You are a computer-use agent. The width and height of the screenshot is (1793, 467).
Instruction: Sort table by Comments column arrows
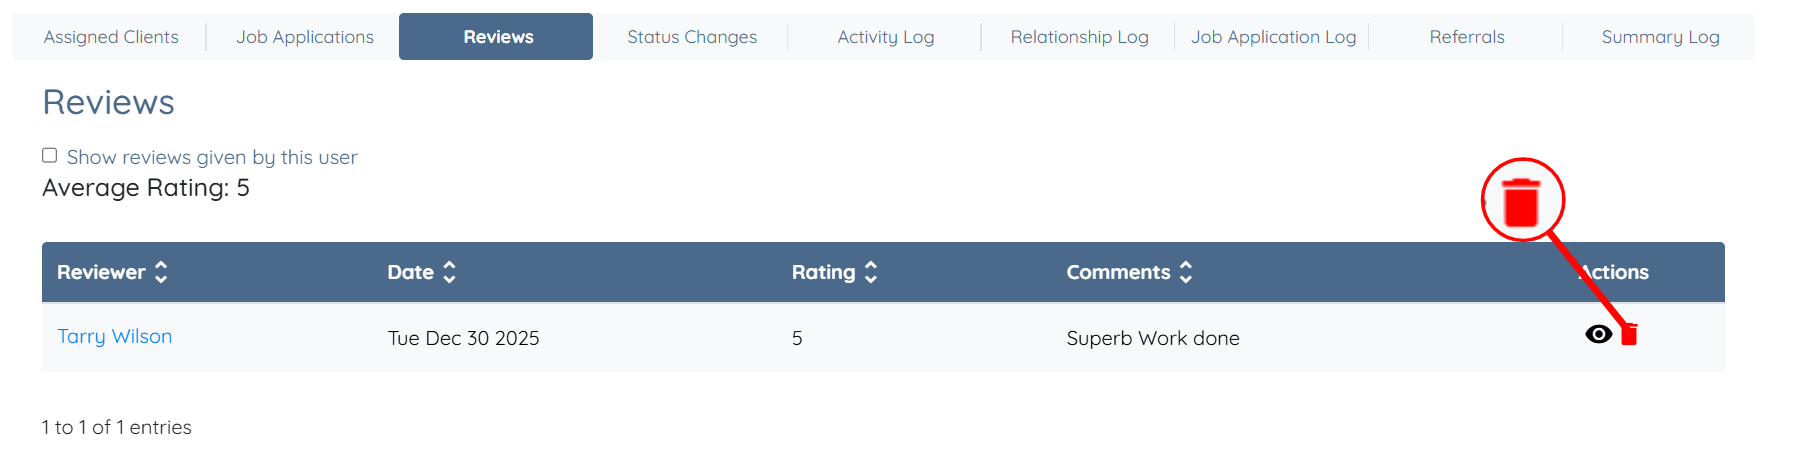click(x=1186, y=272)
